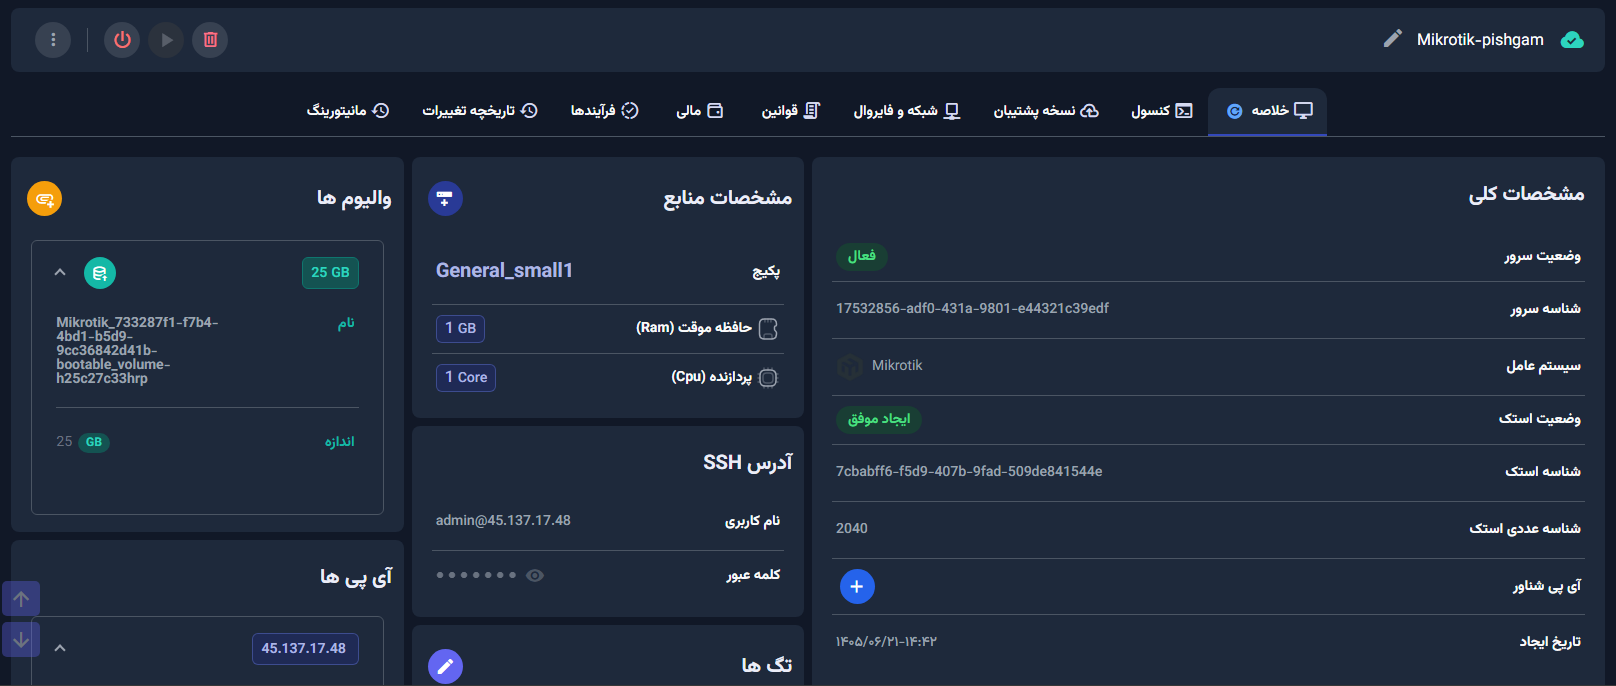Image resolution: width=1616 pixels, height=686 pixels.
Task: Click the up arrow navigation button
Action: coord(21,599)
